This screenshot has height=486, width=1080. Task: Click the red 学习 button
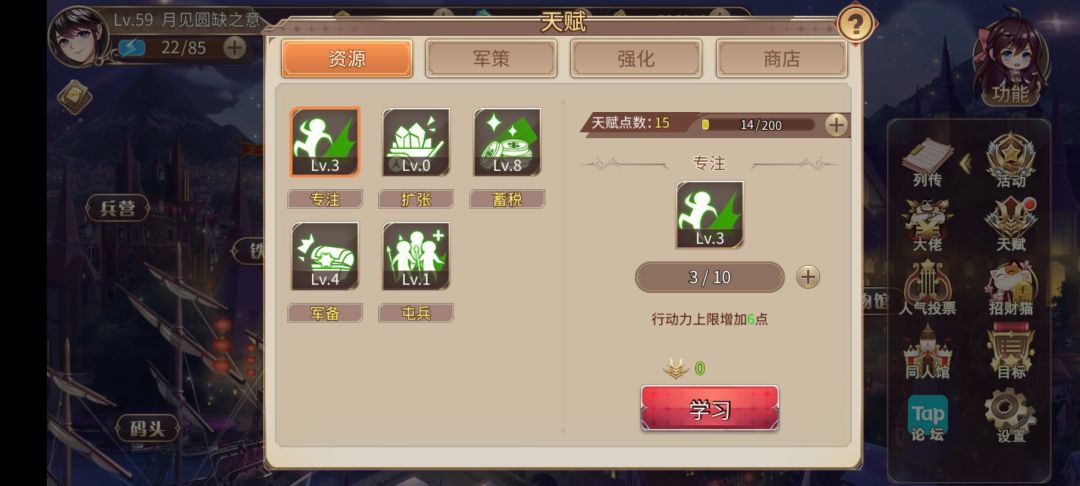[x=709, y=408]
